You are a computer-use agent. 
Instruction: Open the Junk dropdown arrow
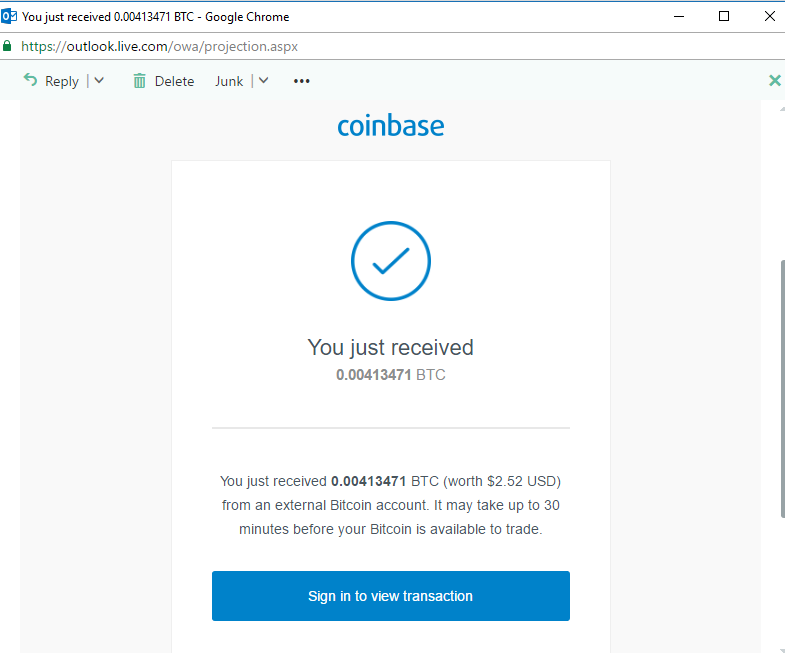264,81
